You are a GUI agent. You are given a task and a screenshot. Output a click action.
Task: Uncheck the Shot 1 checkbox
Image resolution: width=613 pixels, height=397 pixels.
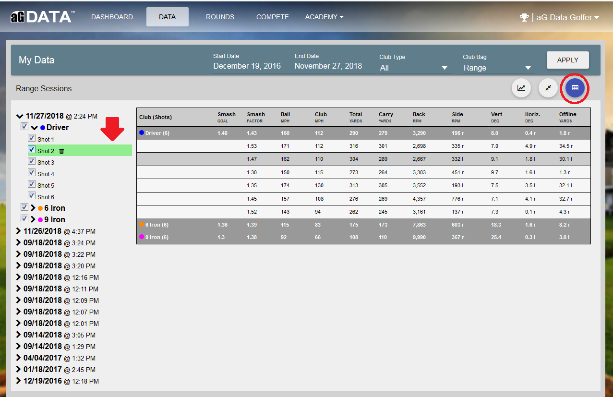(32, 138)
